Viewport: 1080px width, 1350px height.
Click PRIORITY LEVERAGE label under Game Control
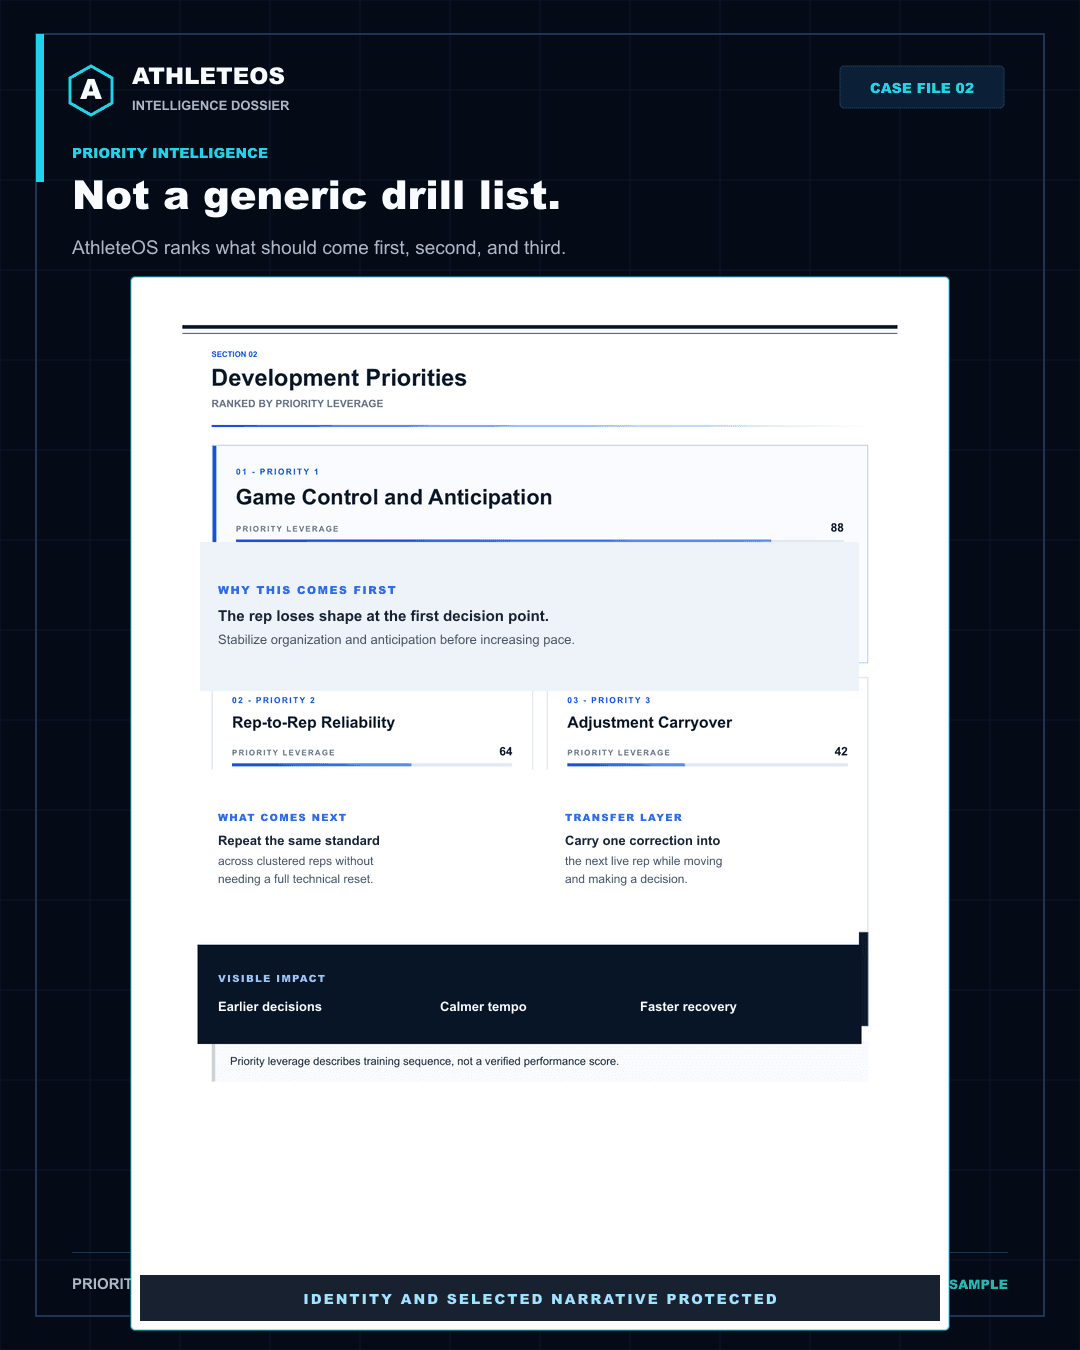pos(287,529)
